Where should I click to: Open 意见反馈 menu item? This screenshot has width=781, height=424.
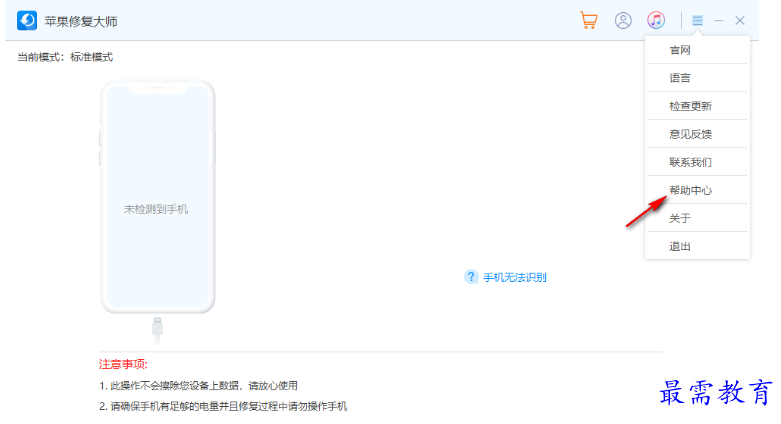click(x=697, y=134)
